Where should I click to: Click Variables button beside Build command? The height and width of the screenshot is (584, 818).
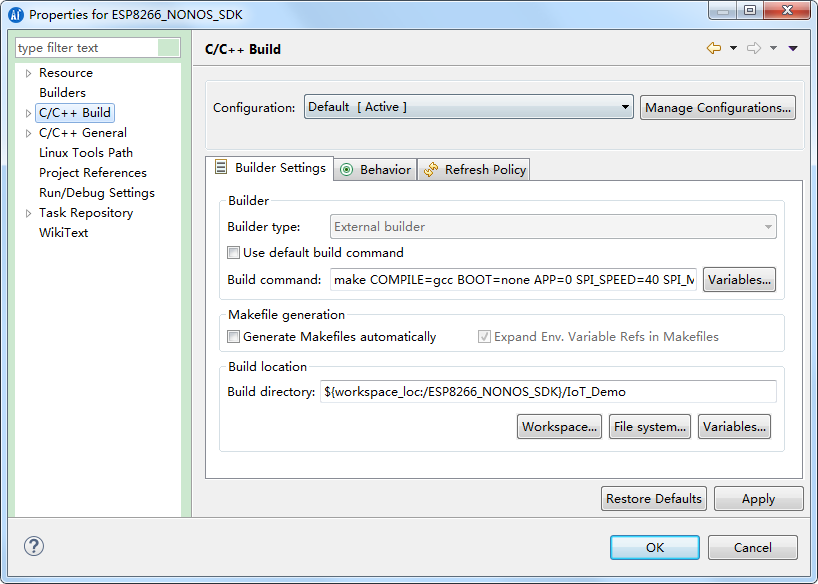[739, 280]
